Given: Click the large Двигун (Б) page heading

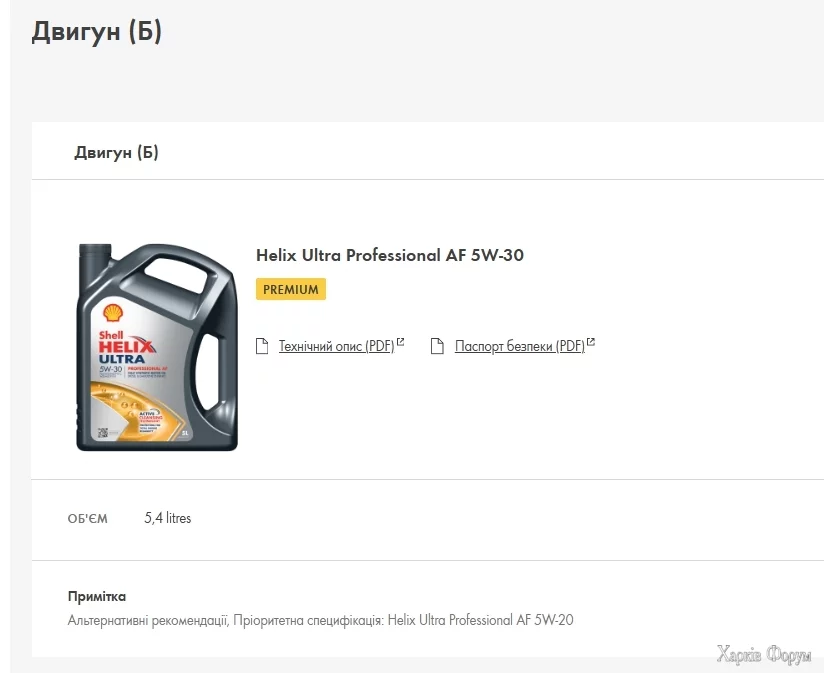Looking at the screenshot, I should pos(97,32).
